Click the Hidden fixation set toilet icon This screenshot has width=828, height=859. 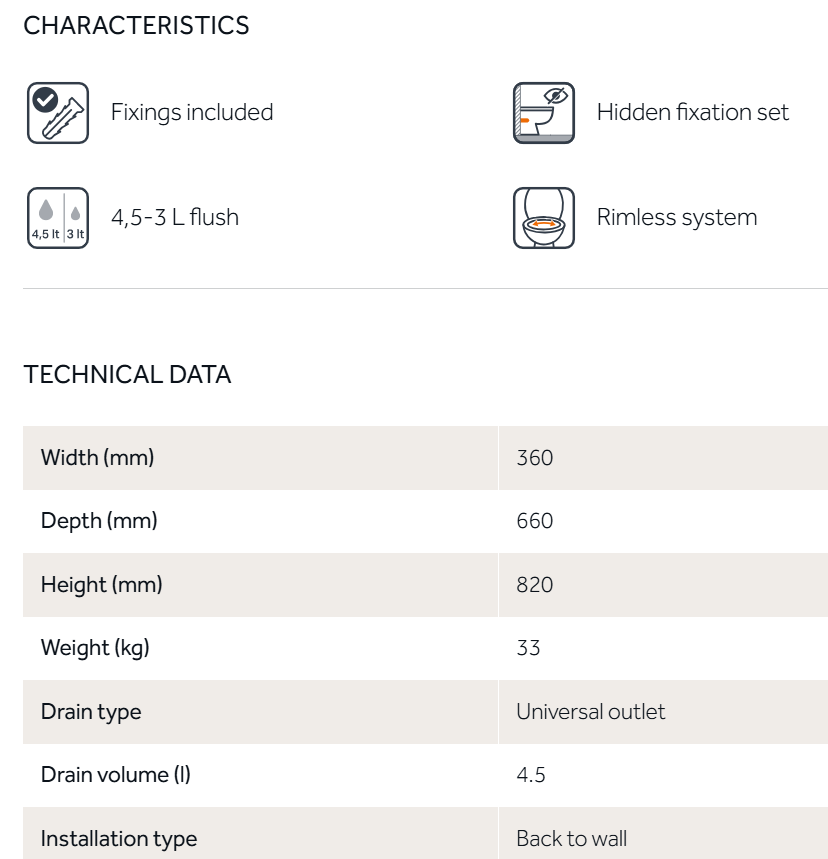543,113
